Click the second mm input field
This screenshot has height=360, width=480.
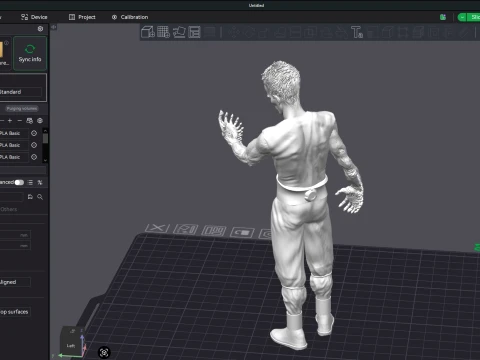click(x=15, y=246)
